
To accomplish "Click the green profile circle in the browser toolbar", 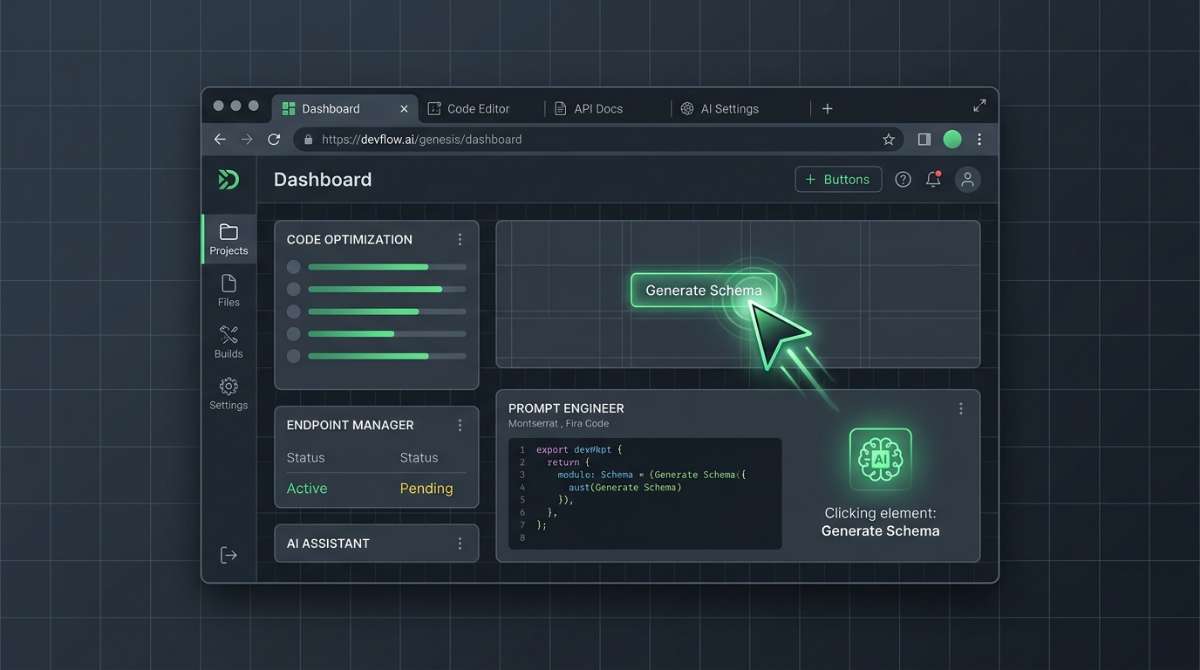I will 952,140.
